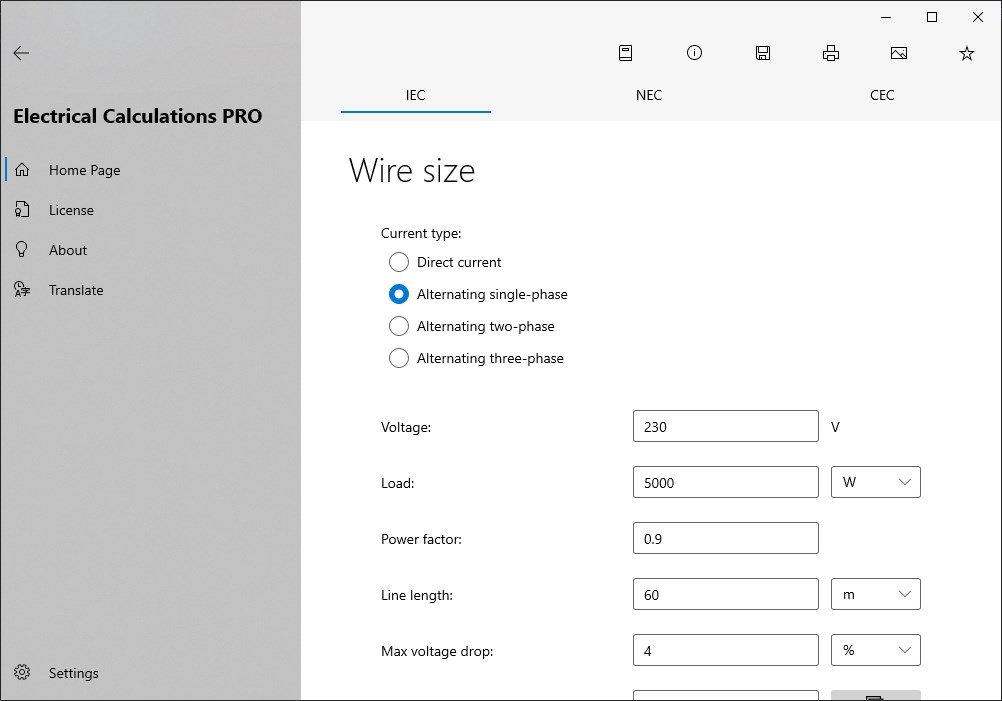Expand Max voltage drop unit dropdown

876,650
